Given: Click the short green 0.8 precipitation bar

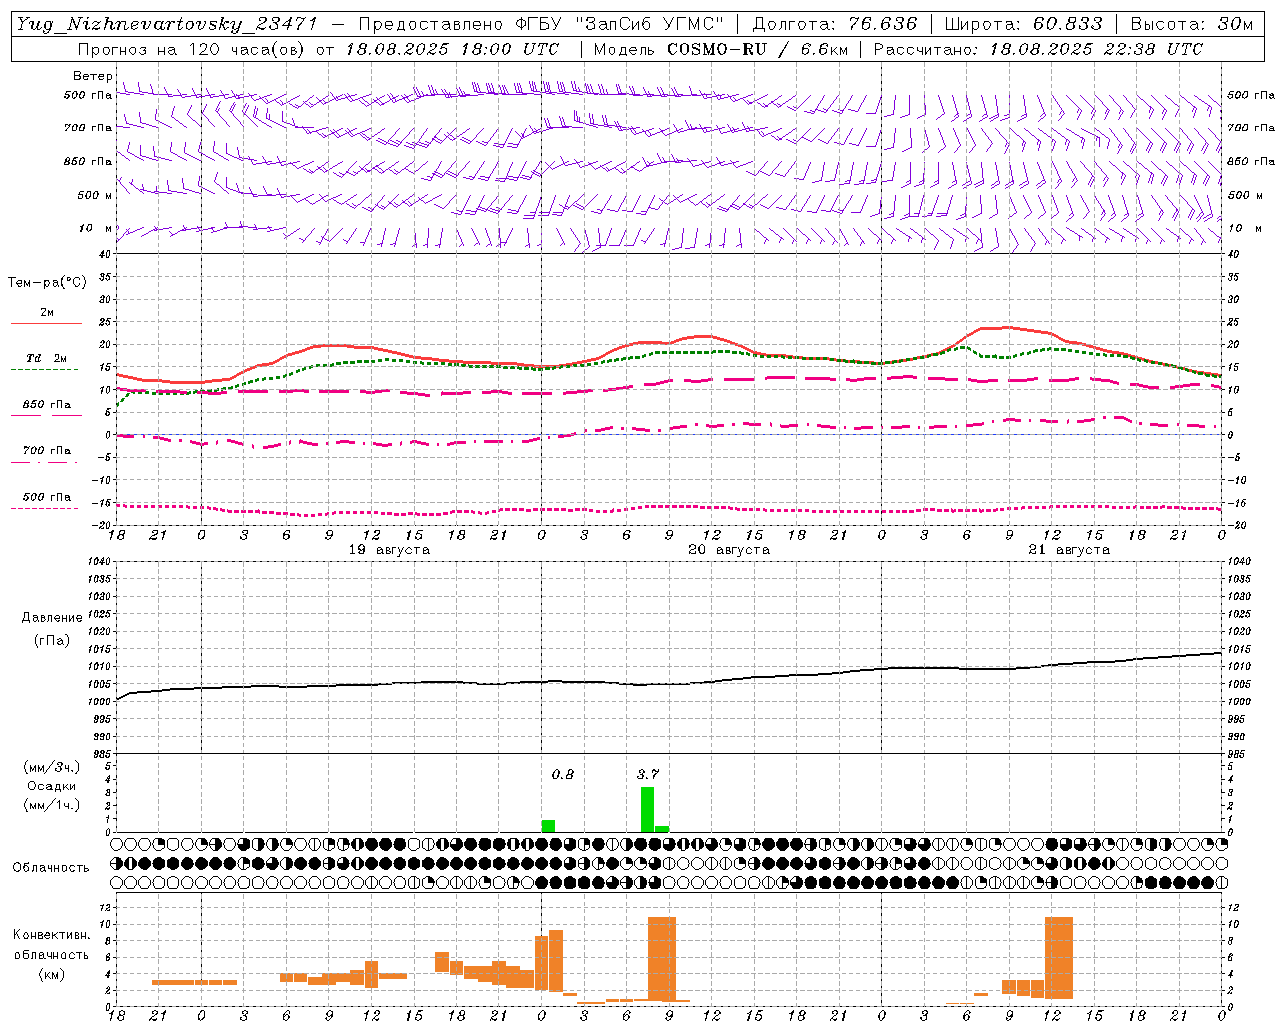Looking at the screenshot, I should point(548,826).
